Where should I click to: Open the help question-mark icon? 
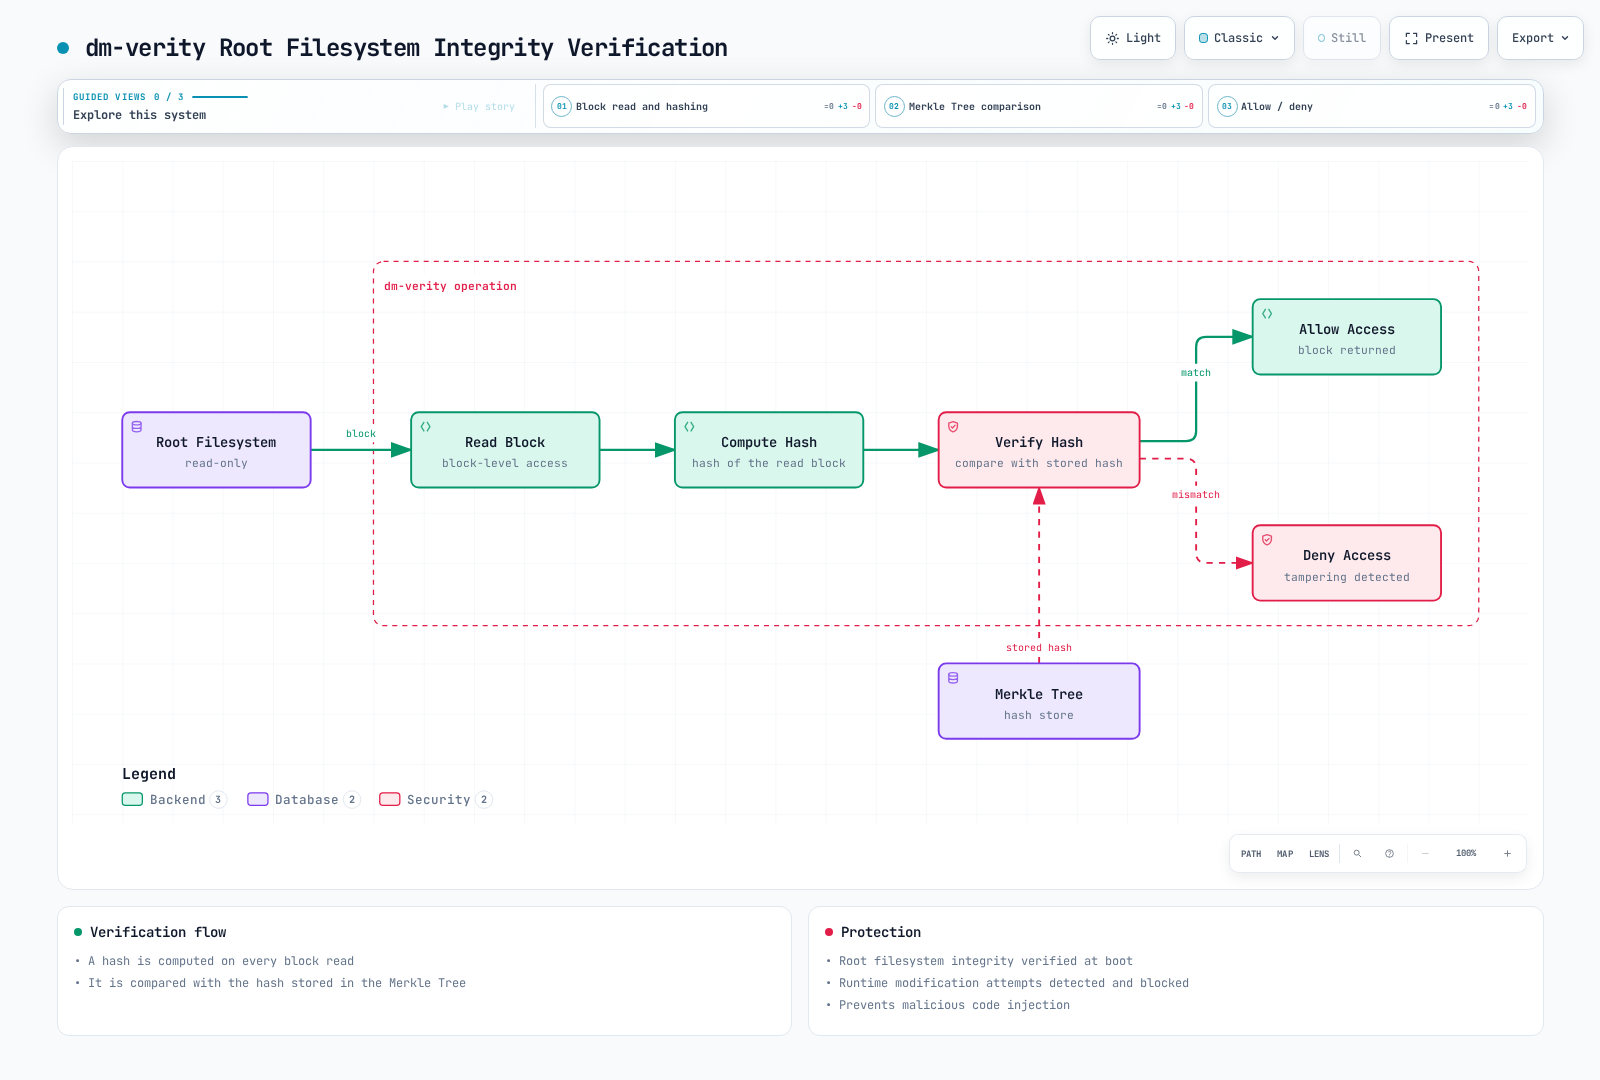1389,854
